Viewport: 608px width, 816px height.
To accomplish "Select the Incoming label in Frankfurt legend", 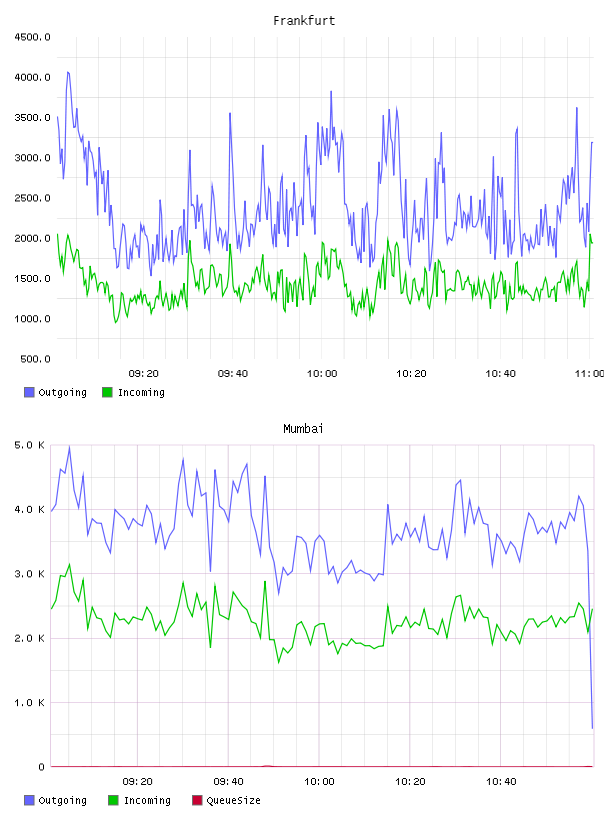I will coord(141,392).
